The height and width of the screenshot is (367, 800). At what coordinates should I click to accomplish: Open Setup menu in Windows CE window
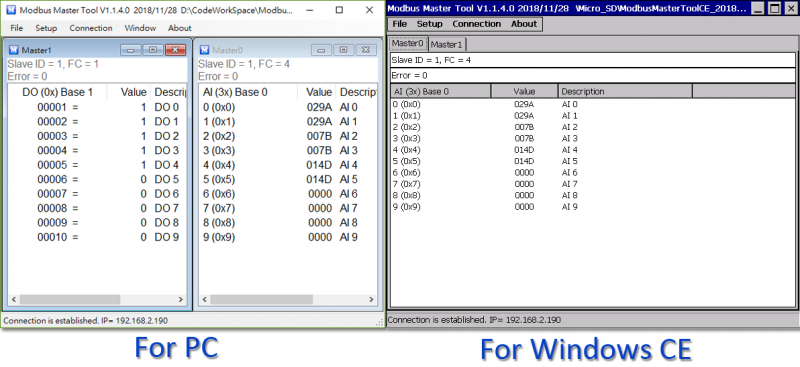[430, 24]
